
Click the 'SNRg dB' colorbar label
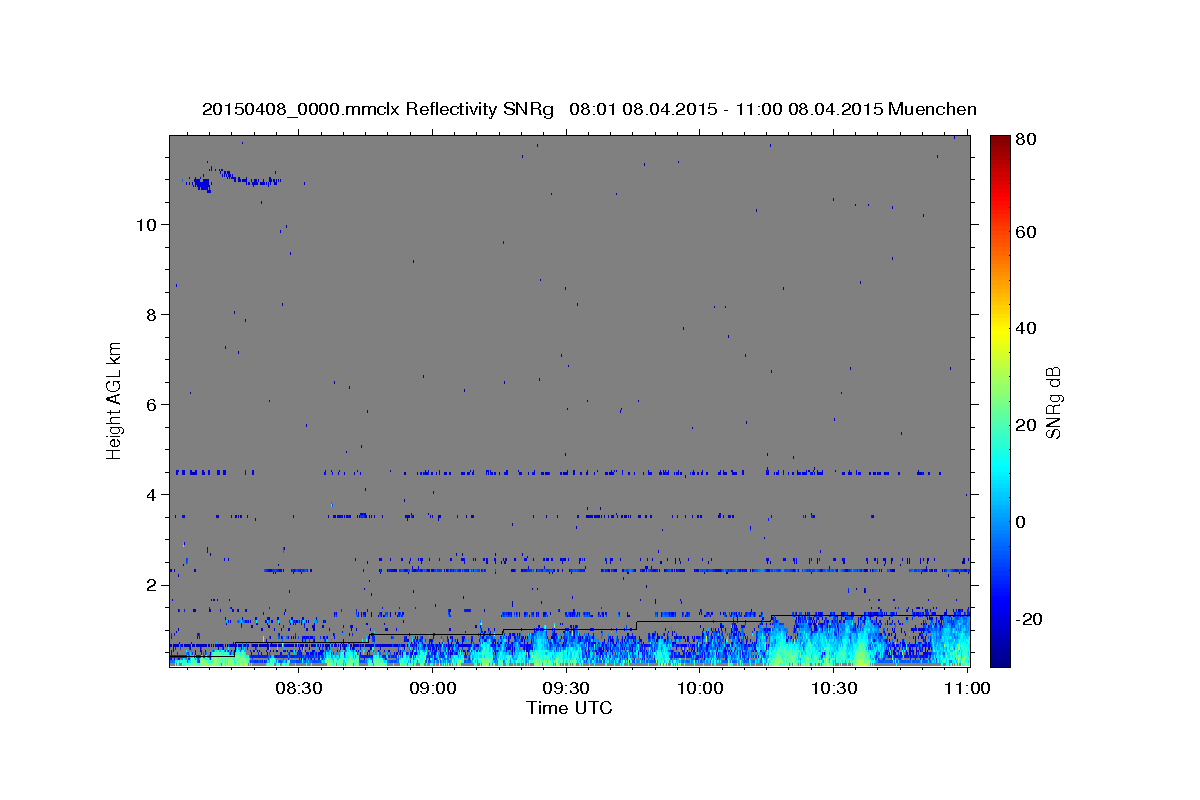[x=1053, y=402]
